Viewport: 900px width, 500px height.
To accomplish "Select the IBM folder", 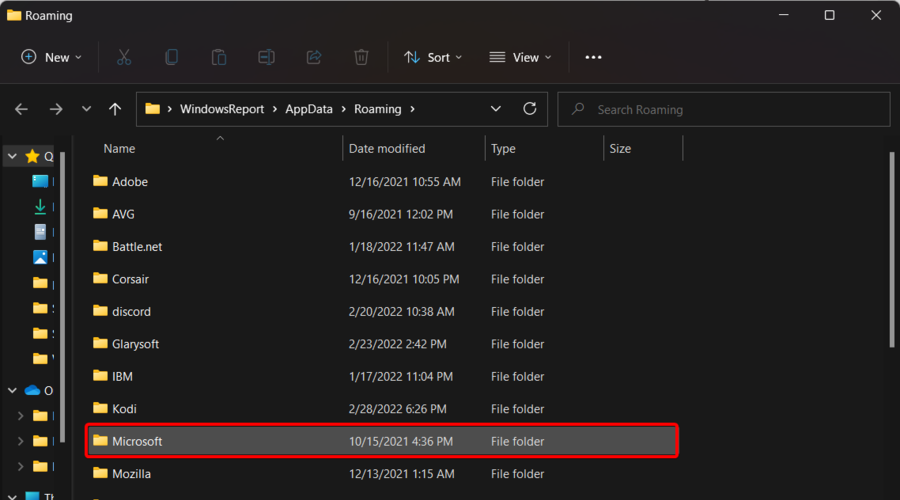I will tap(382, 376).
